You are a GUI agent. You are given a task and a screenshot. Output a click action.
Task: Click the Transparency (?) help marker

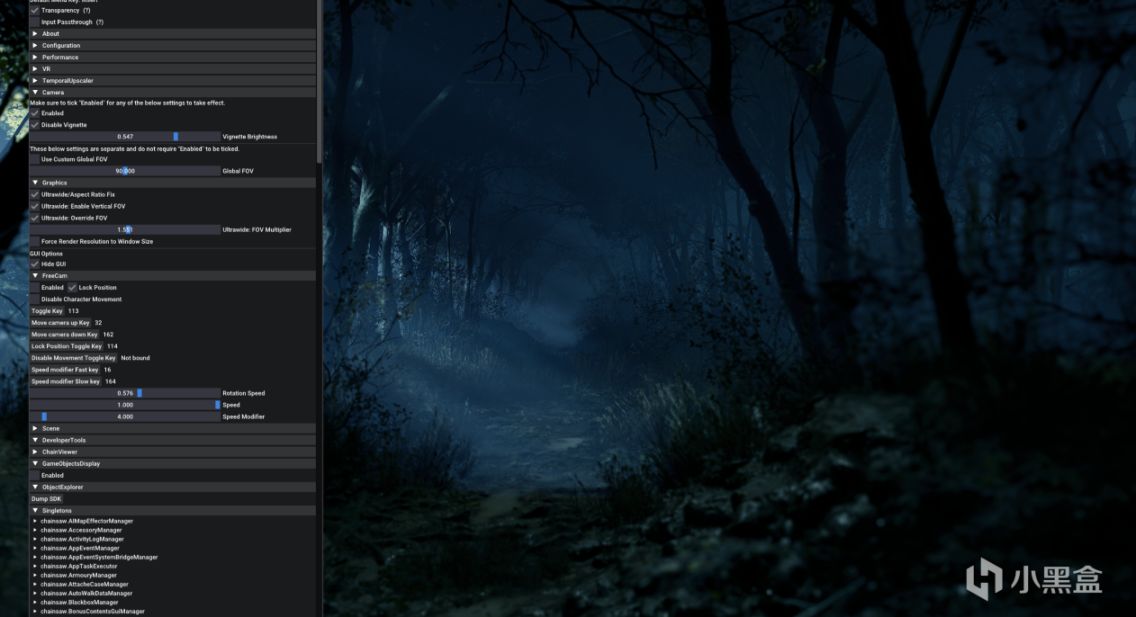coord(87,11)
